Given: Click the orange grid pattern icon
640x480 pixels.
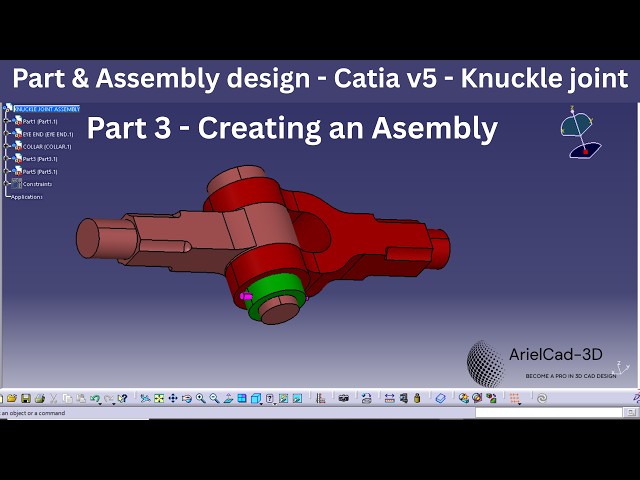Looking at the screenshot, I should (x=514, y=398).
